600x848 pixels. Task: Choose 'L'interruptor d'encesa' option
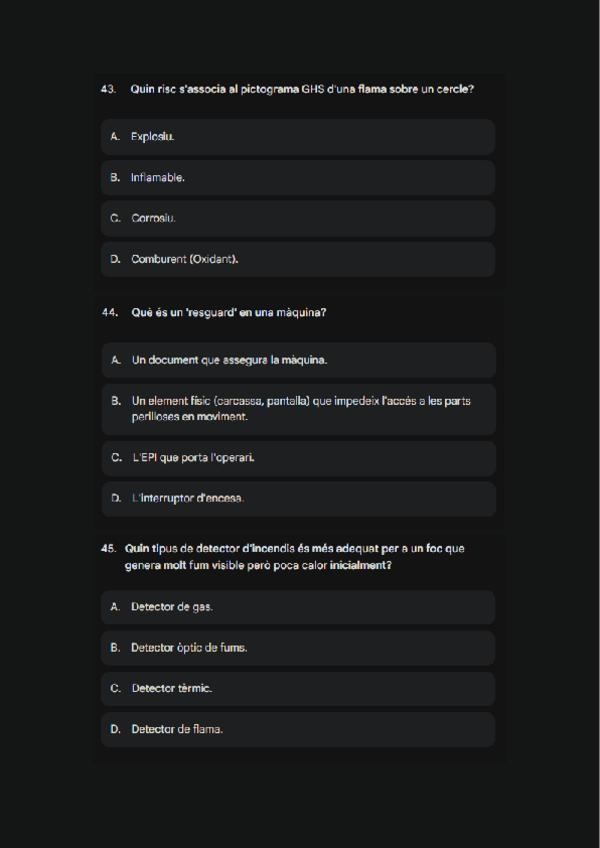point(297,498)
